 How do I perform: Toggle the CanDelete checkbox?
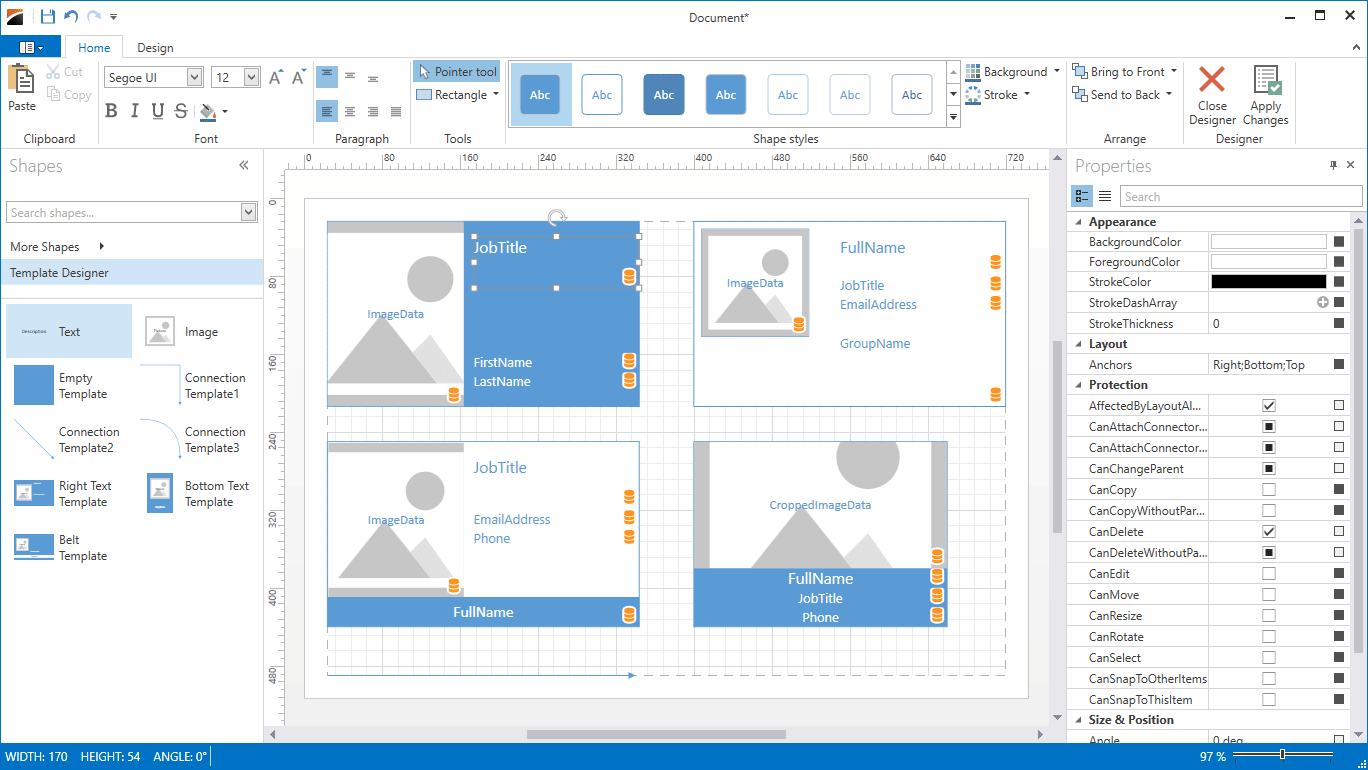(1269, 532)
